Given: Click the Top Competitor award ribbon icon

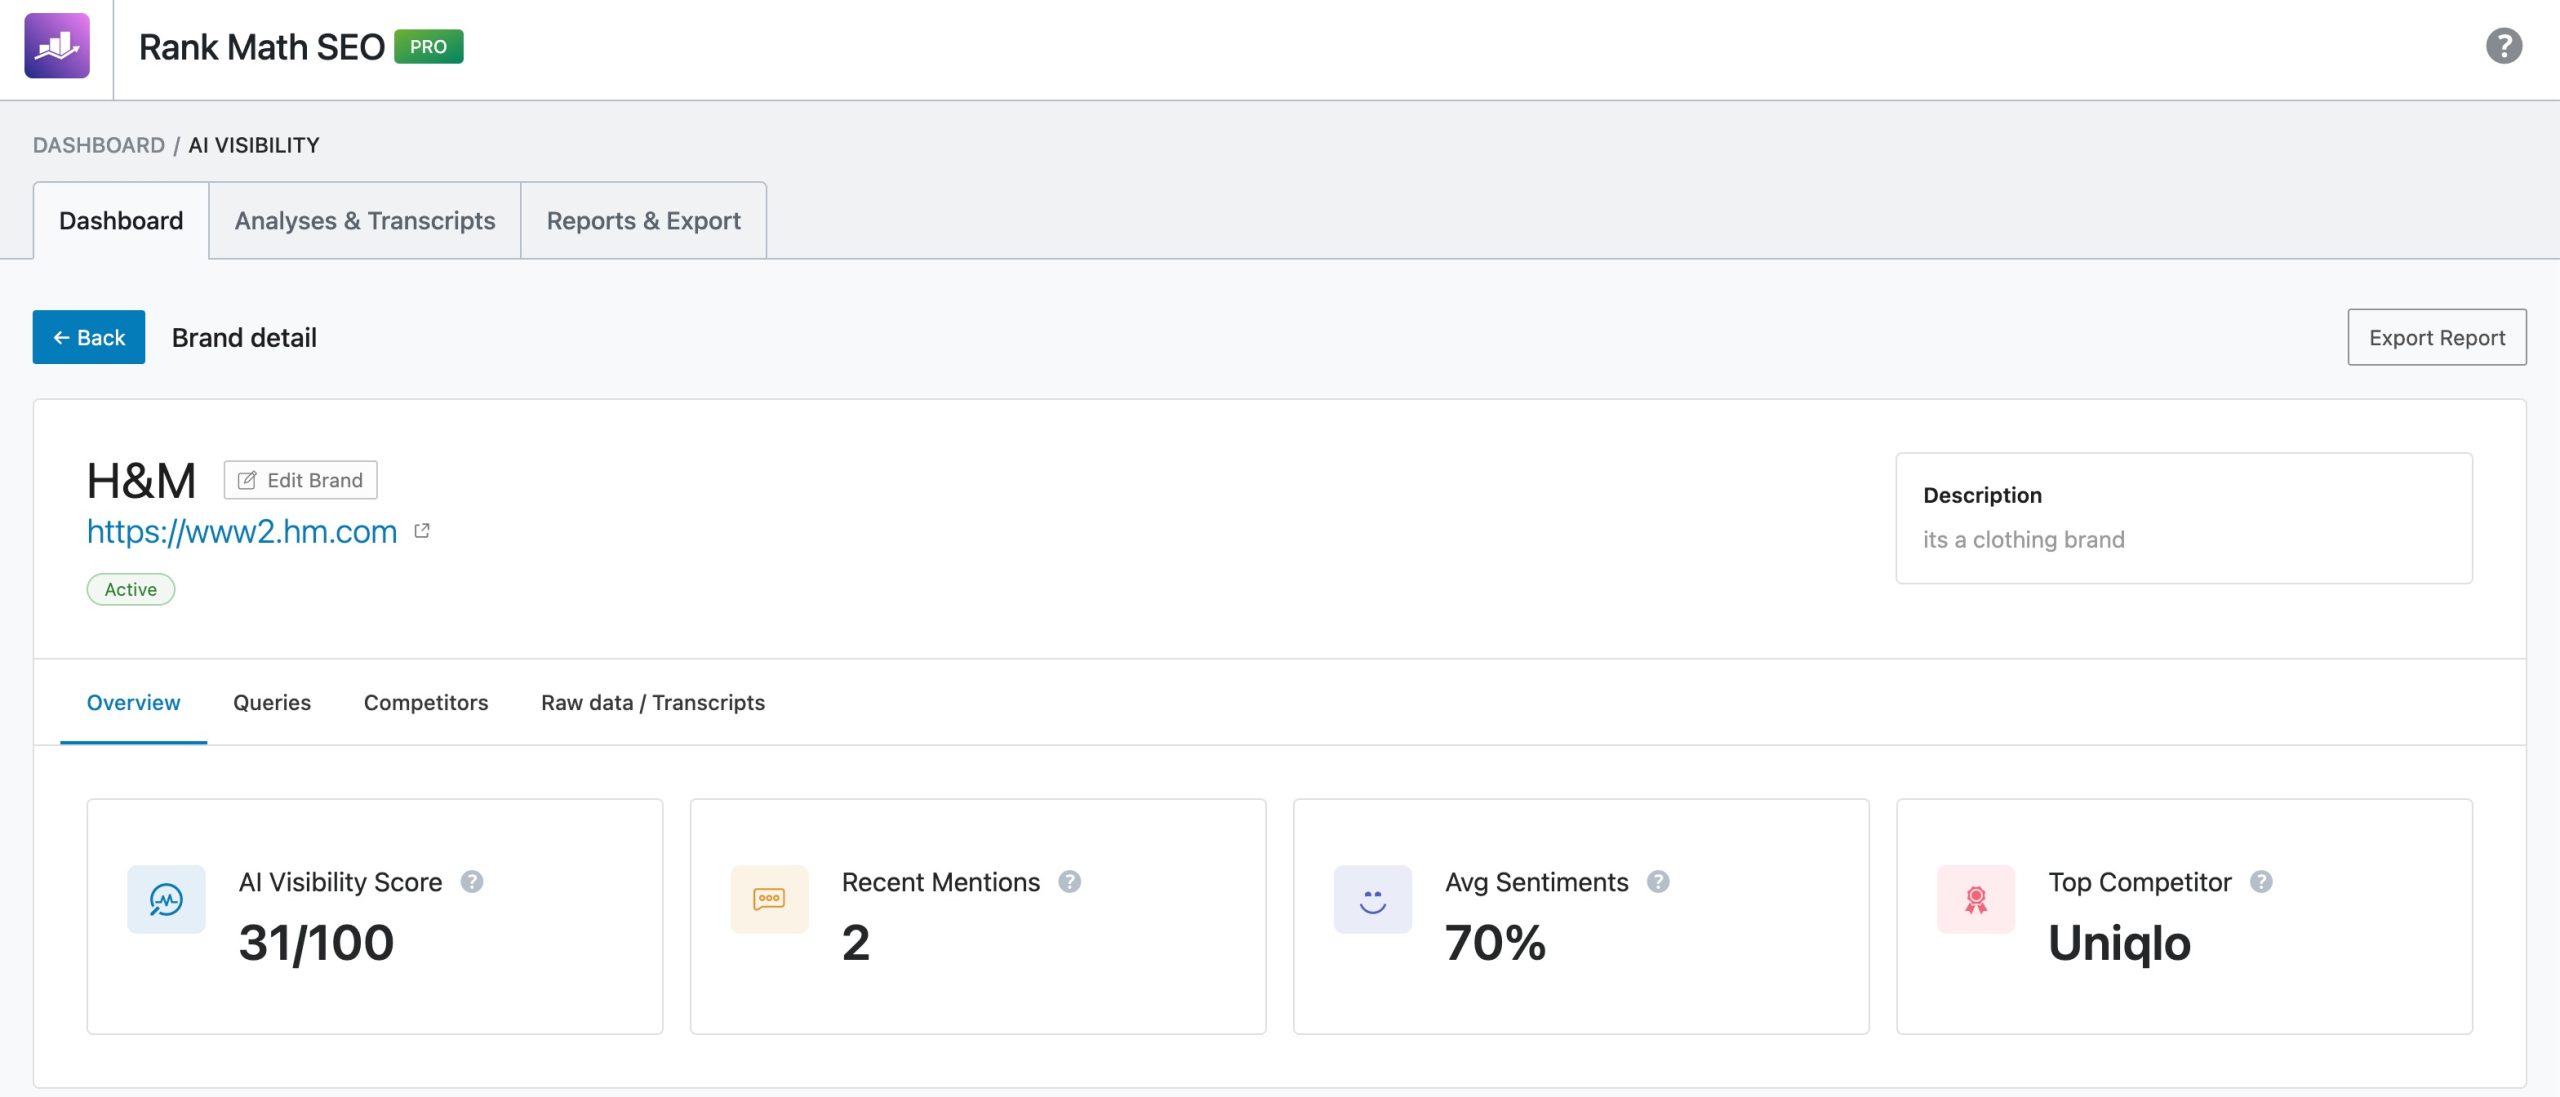Looking at the screenshot, I should click(x=1976, y=899).
